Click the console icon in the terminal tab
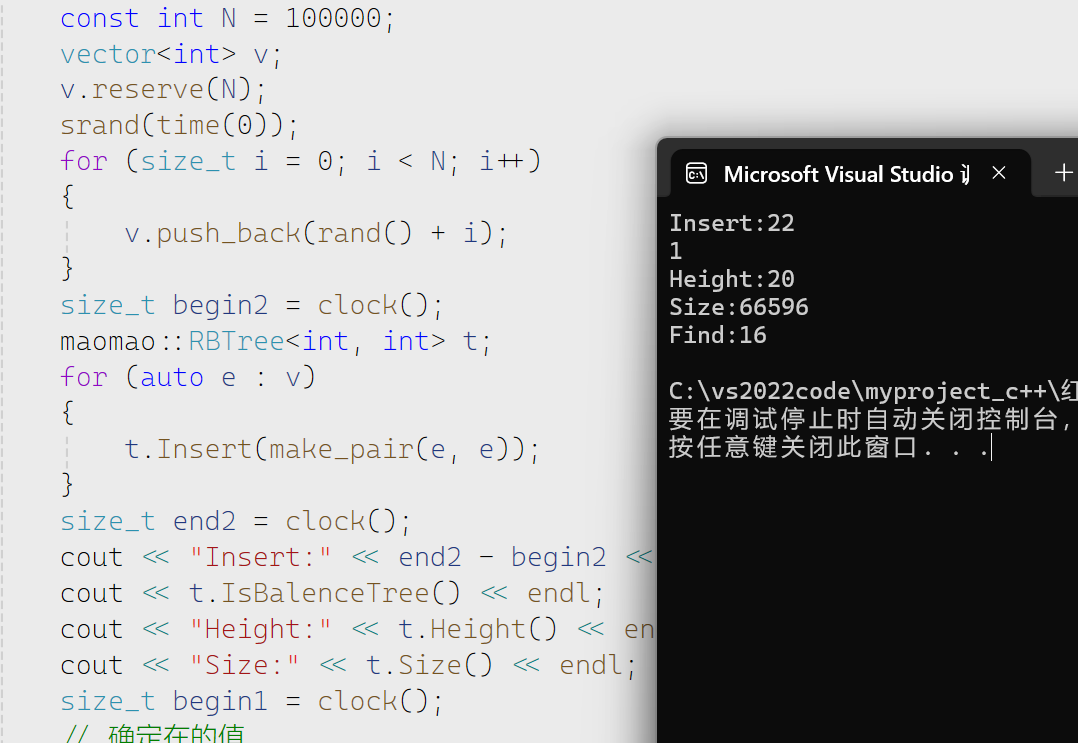The height and width of the screenshot is (743, 1078). pos(696,174)
